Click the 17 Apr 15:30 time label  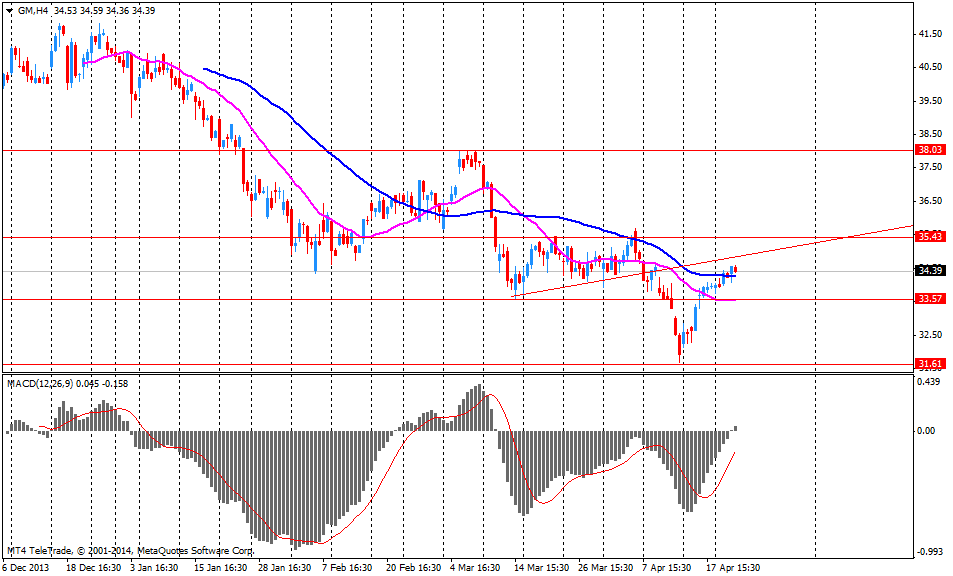[734, 567]
